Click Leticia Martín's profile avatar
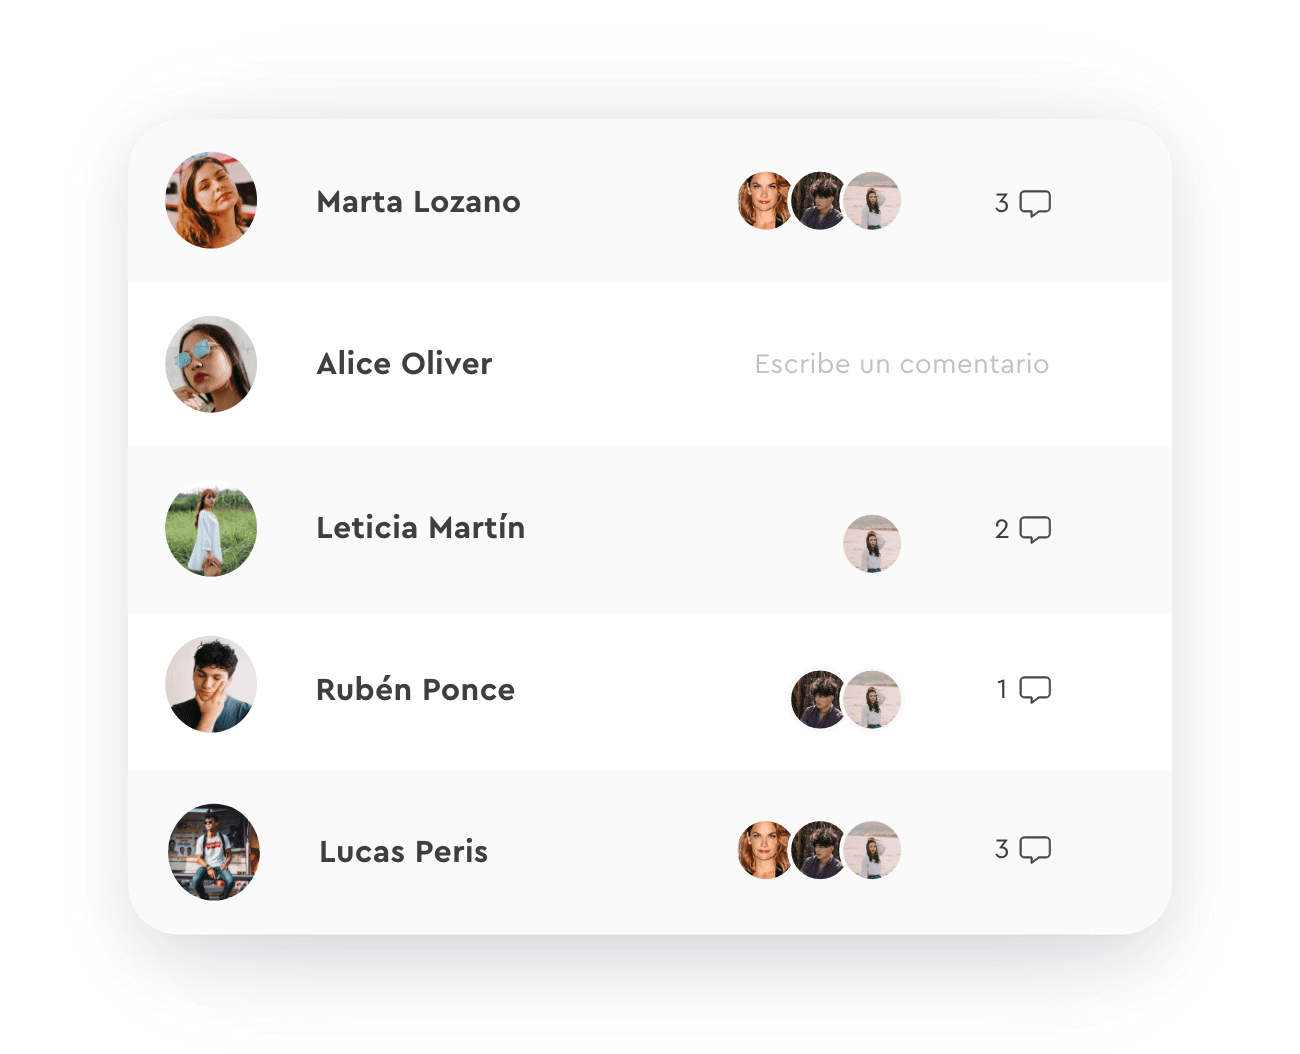 [x=211, y=528]
